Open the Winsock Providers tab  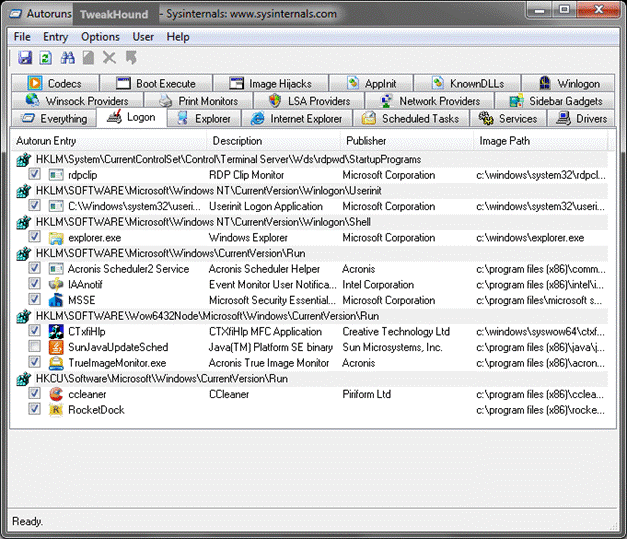(78, 101)
